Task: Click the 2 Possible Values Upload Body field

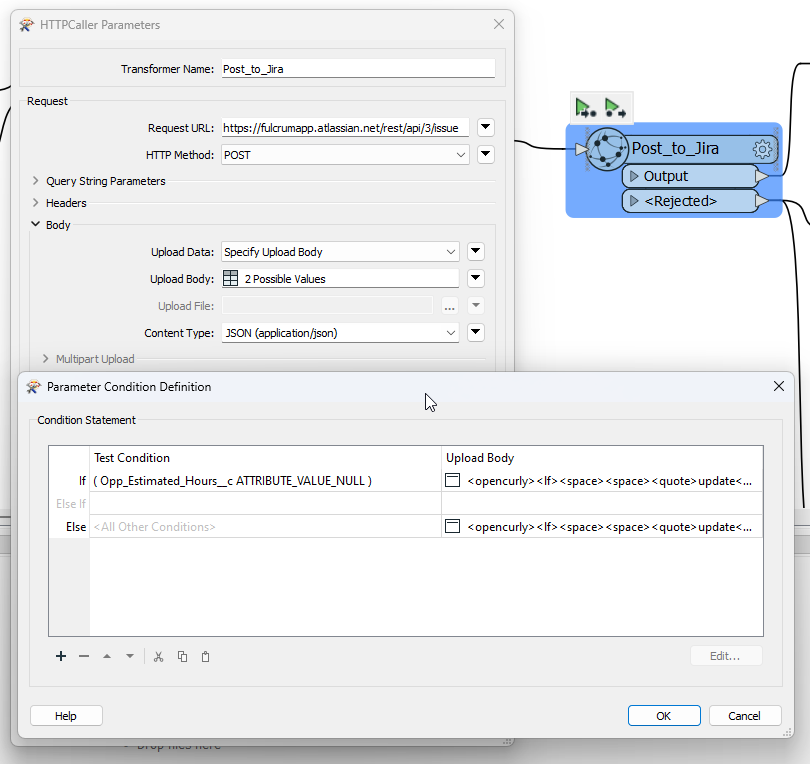Action: (340, 278)
